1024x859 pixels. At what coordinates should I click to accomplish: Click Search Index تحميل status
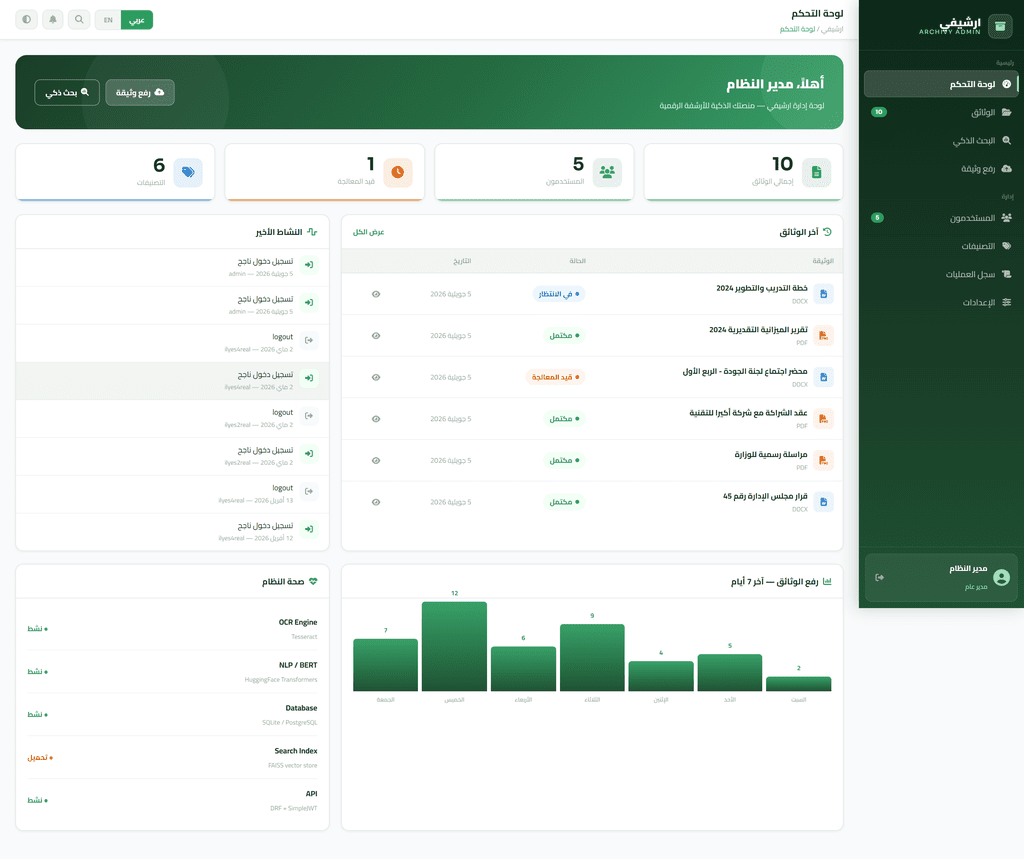[x=40, y=758]
